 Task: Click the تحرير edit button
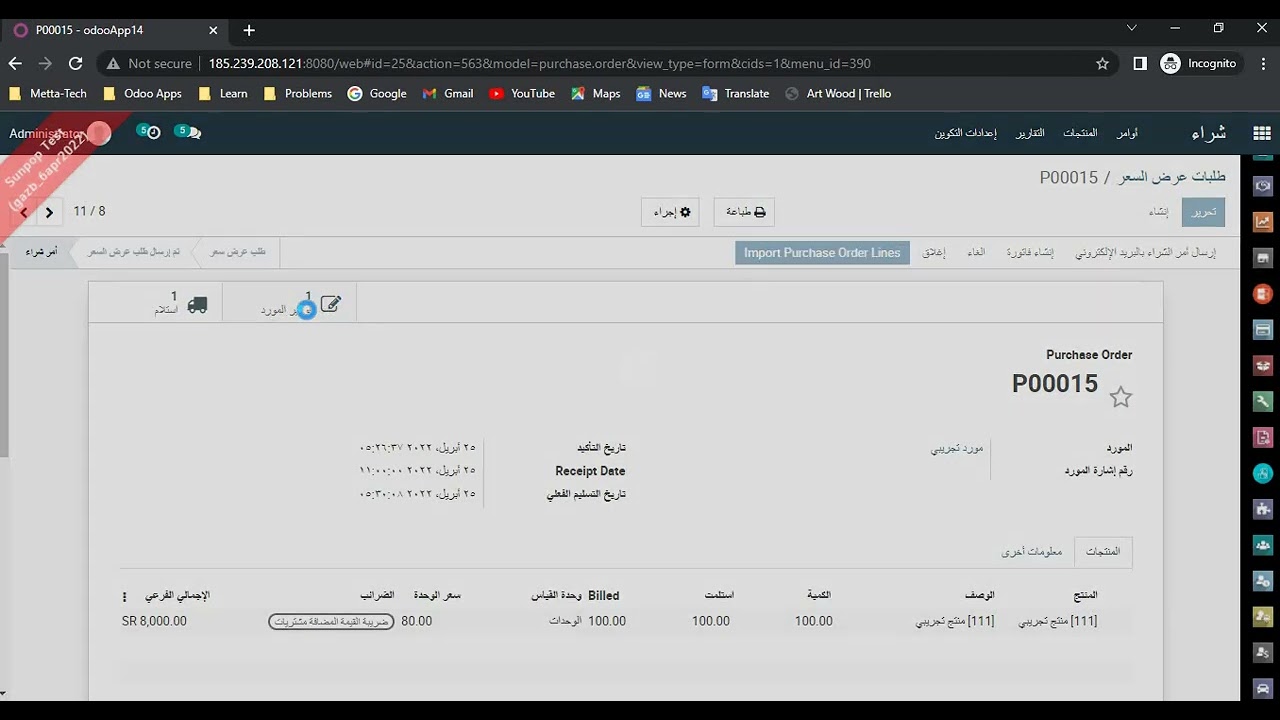[1203, 212]
